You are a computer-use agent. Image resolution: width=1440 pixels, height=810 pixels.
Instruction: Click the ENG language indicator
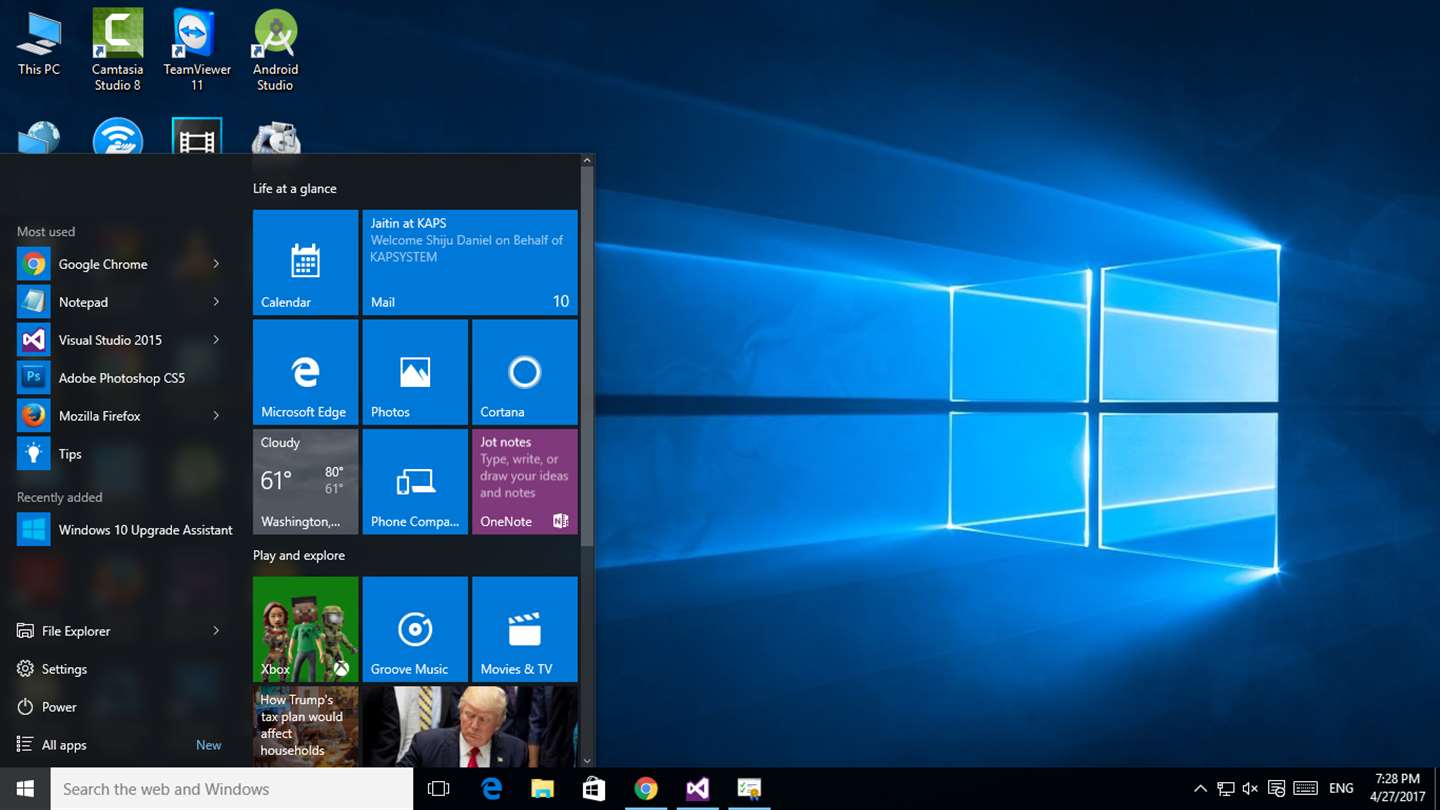pos(1341,789)
